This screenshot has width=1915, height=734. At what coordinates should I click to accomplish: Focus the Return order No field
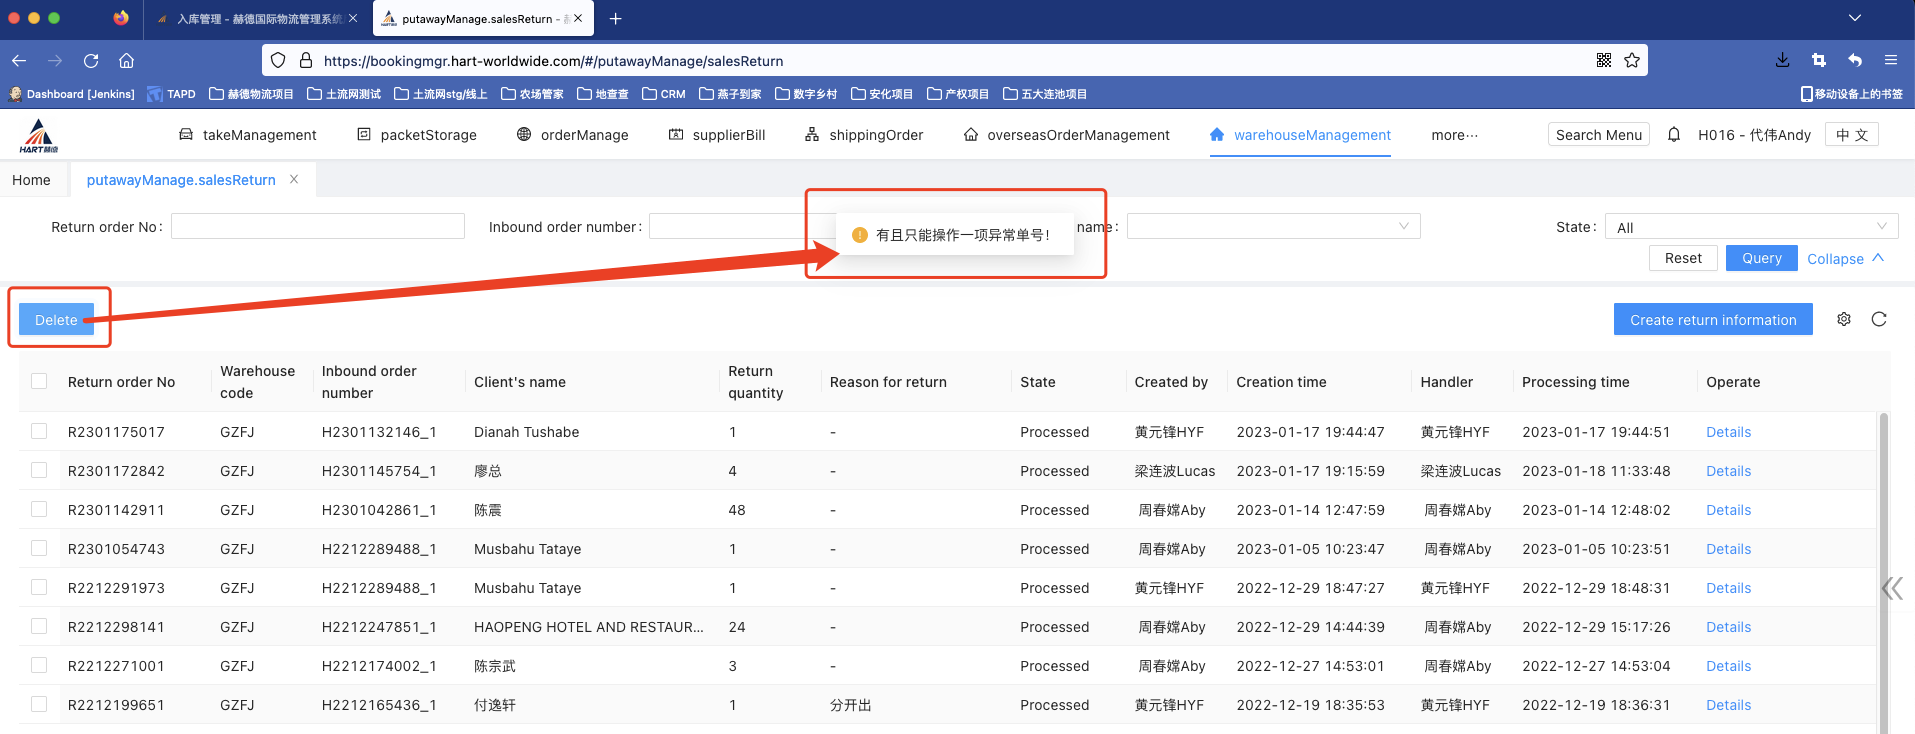(318, 226)
